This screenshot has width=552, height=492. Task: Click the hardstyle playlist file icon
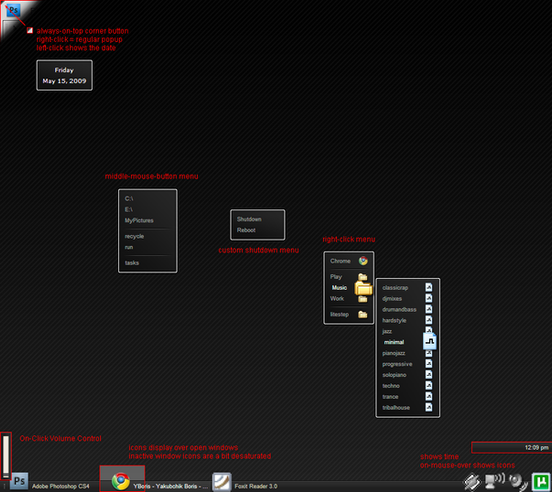pyautogui.click(x=428, y=320)
